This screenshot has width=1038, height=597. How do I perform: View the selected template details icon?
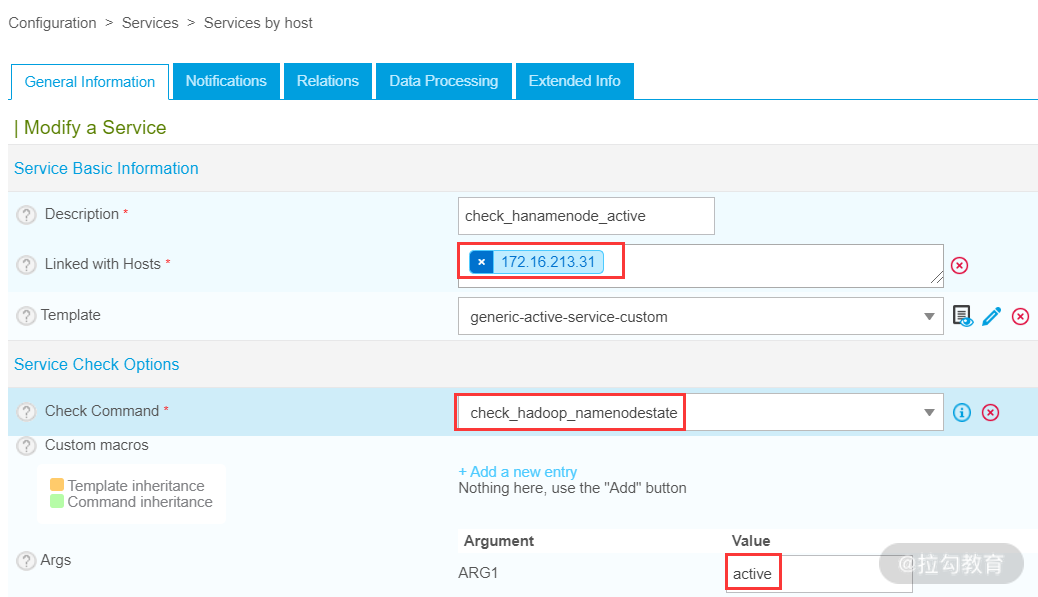tap(963, 316)
